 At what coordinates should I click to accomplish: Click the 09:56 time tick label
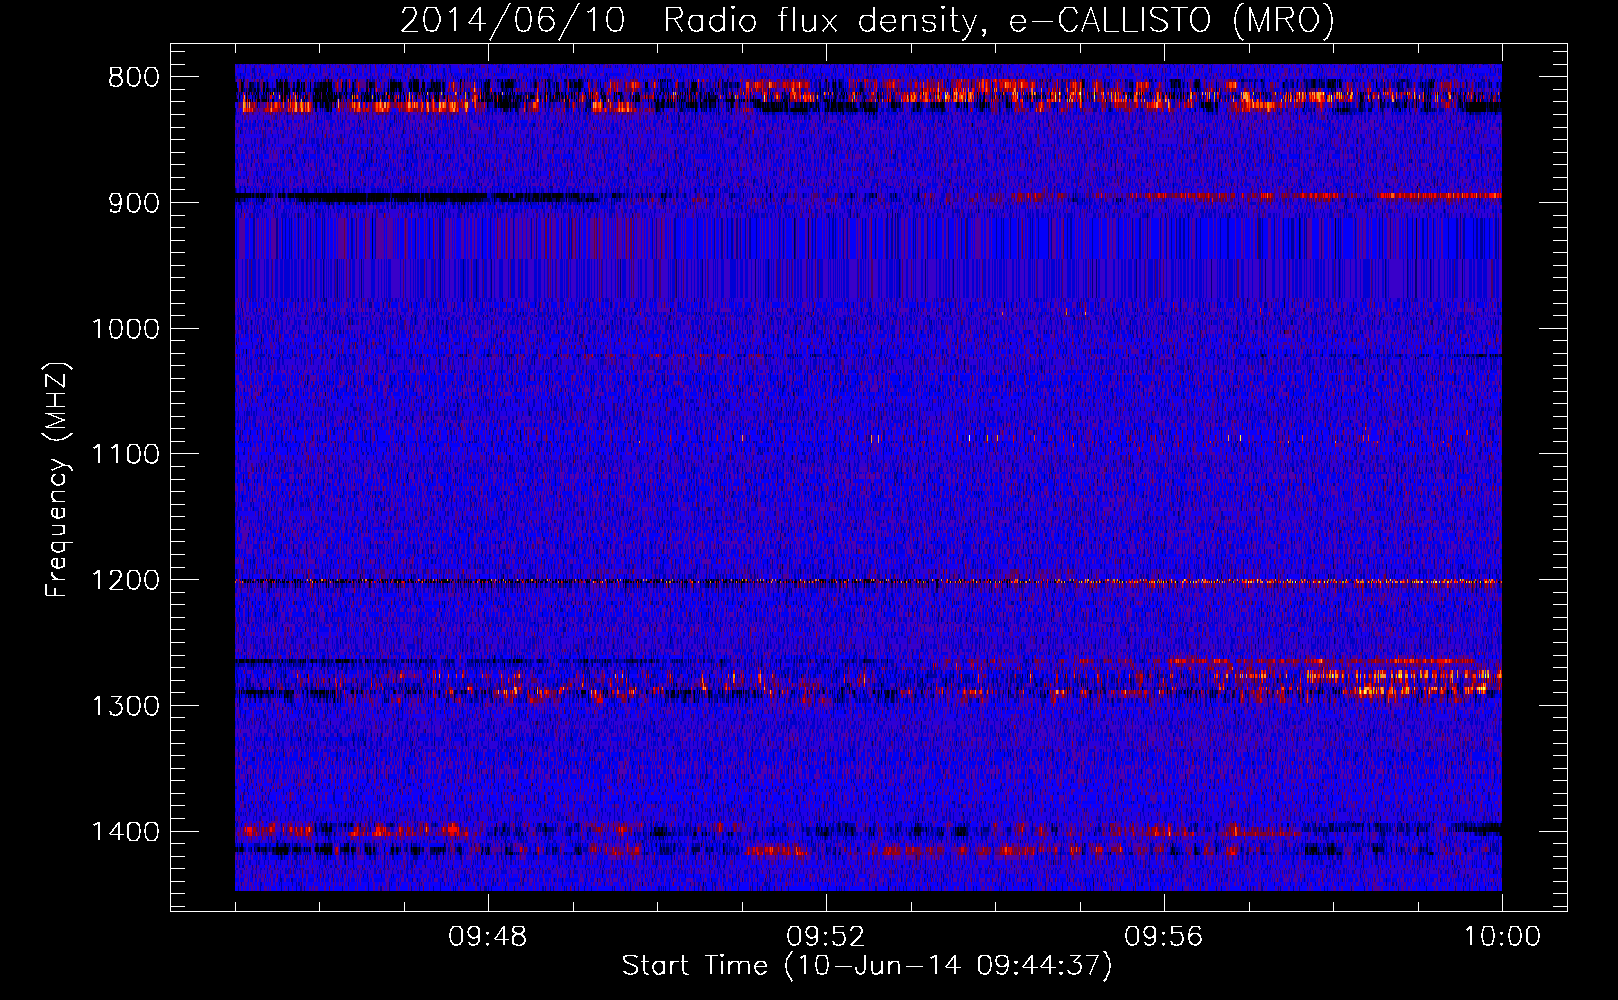(x=1164, y=937)
